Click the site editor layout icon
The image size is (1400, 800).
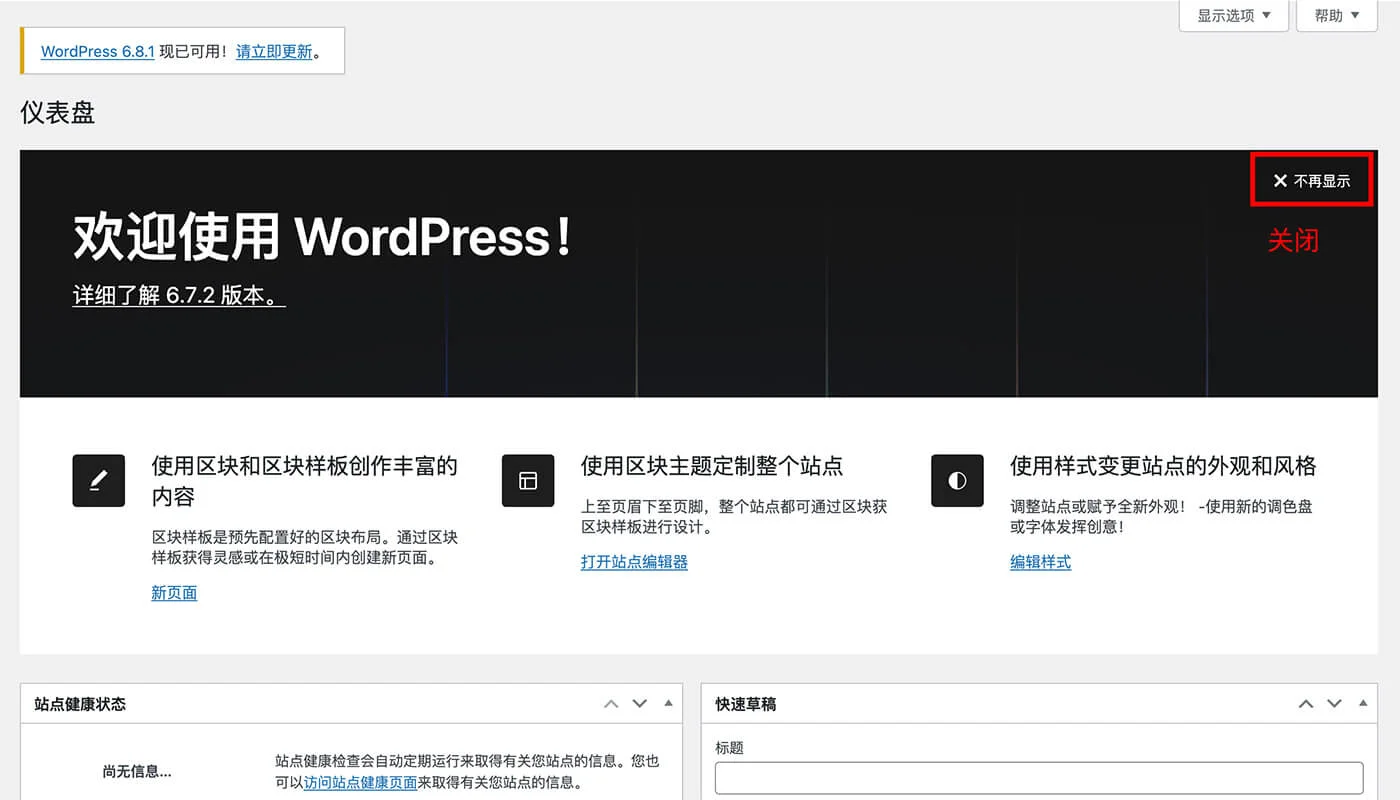pos(527,480)
